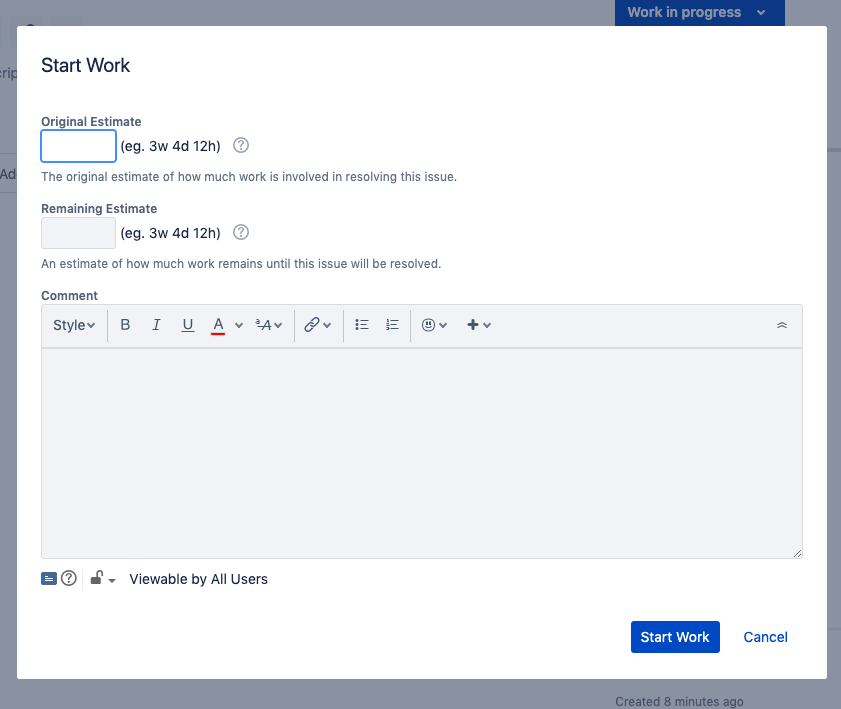Image resolution: width=841 pixels, height=709 pixels.
Task: Insert a numbered list
Action: click(x=392, y=325)
